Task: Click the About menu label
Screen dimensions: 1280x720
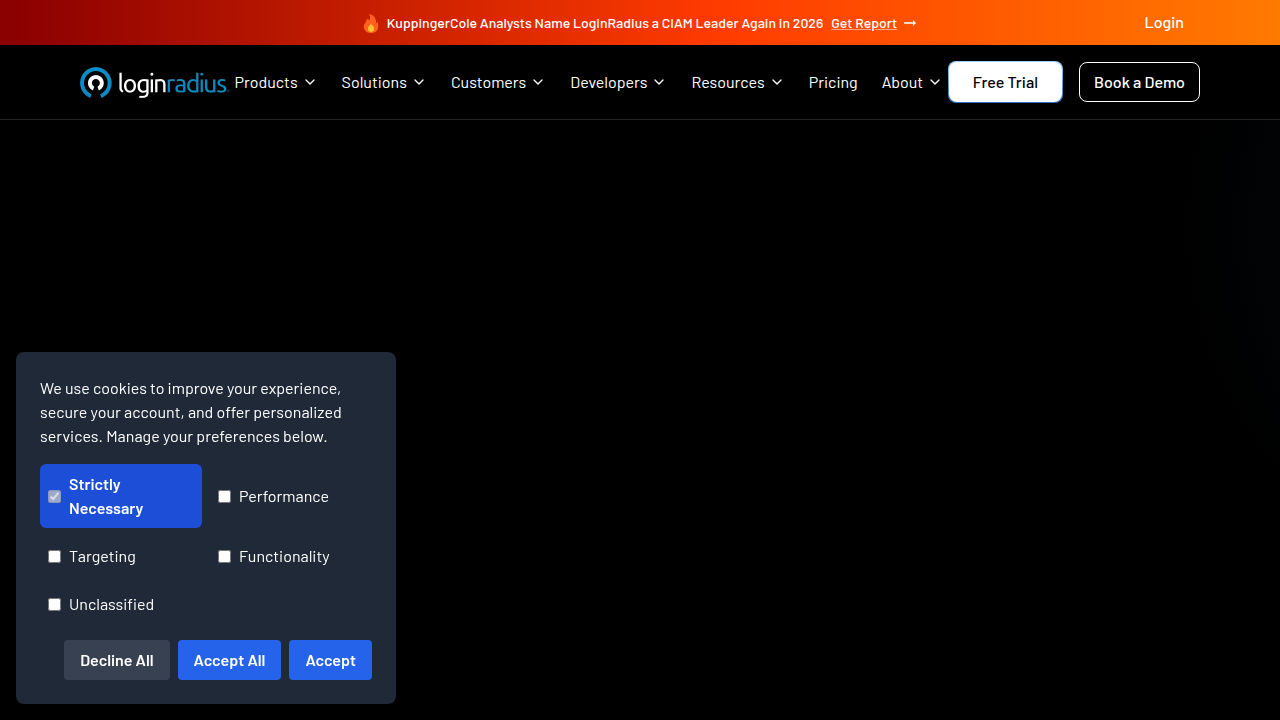Action: pos(902,83)
